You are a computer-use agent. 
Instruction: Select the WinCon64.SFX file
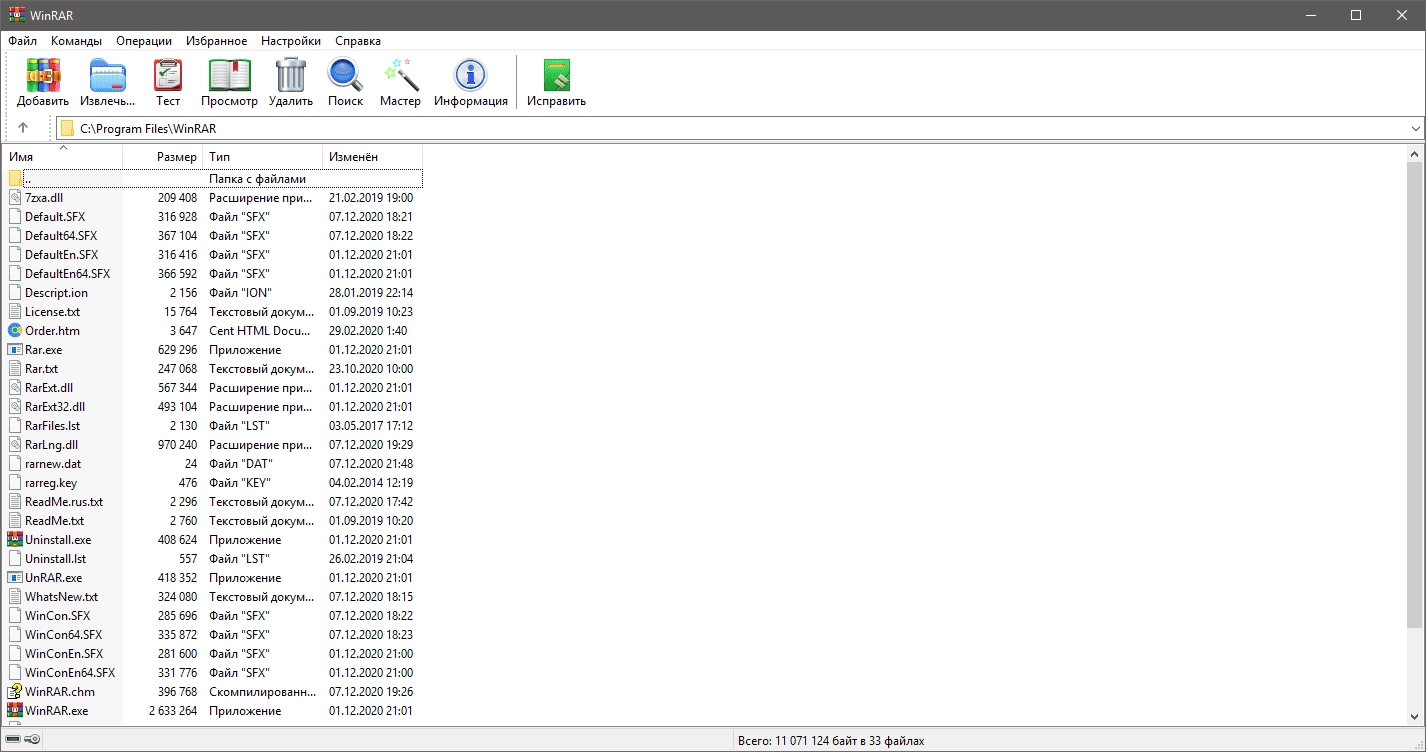[x=63, y=634]
